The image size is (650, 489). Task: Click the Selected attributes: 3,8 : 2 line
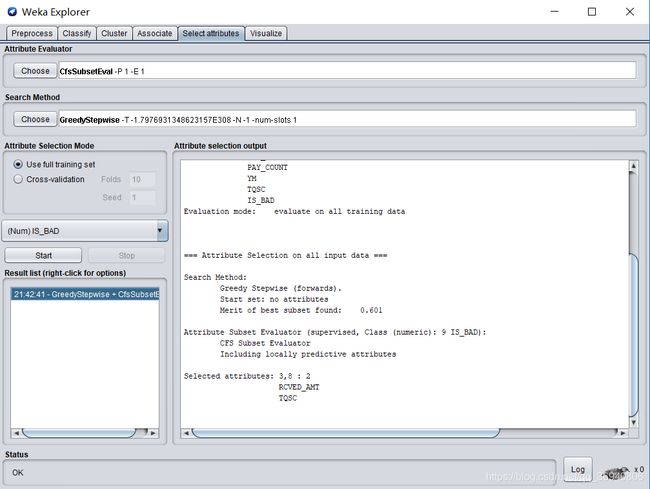(247, 376)
